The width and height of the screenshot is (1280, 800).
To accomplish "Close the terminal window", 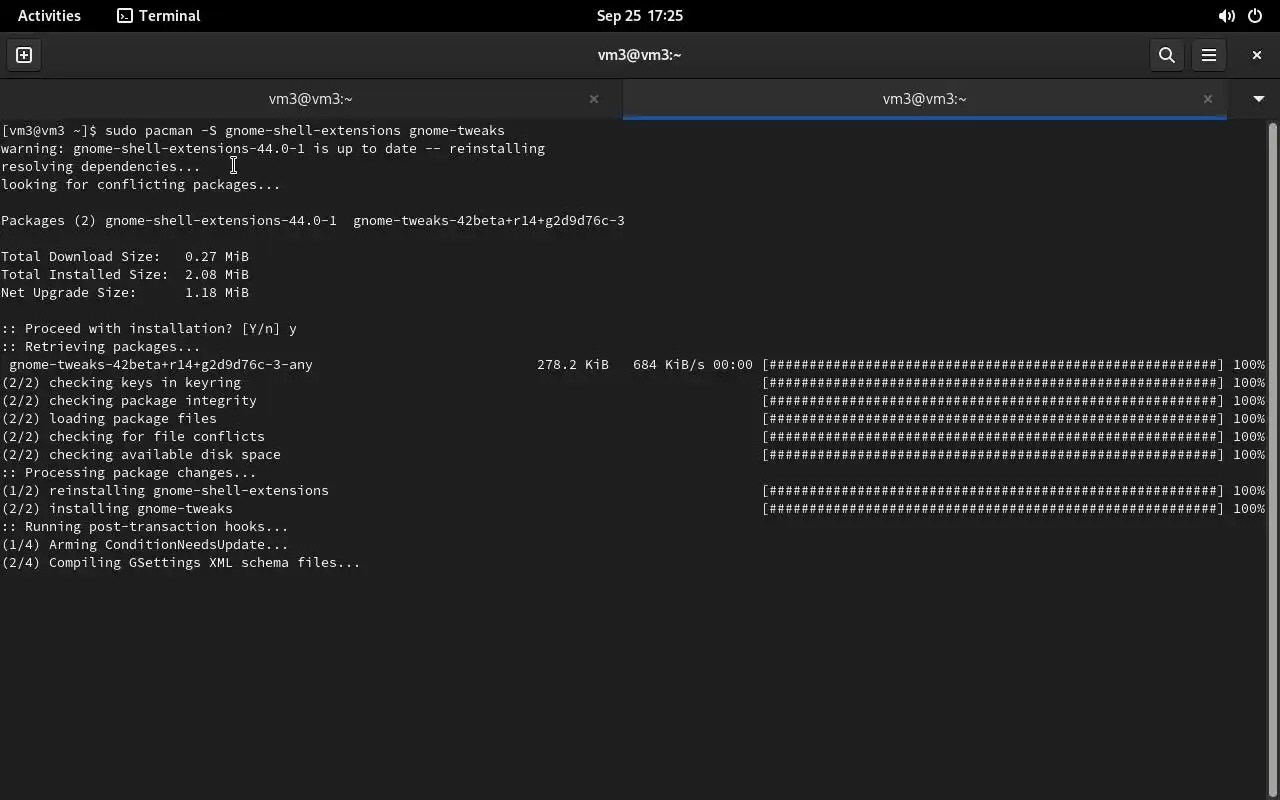I will click(1256, 55).
